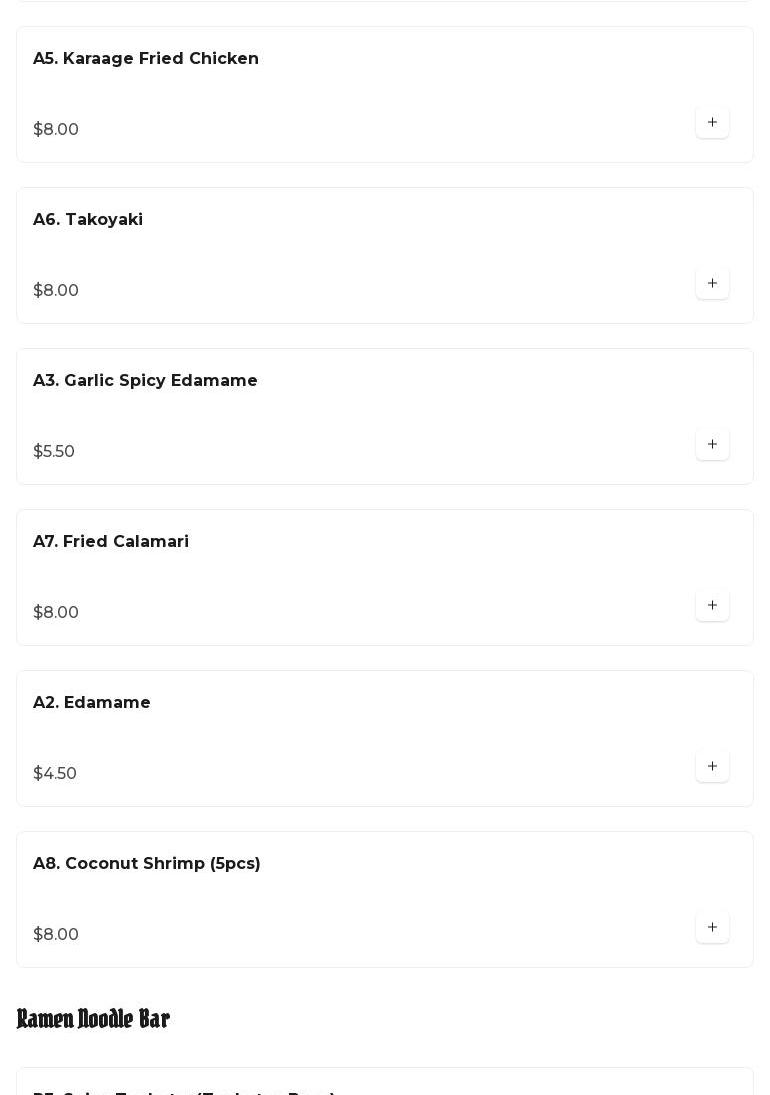
Task: Add A7. Fried Calamari via plus icon
Action: click(712, 606)
